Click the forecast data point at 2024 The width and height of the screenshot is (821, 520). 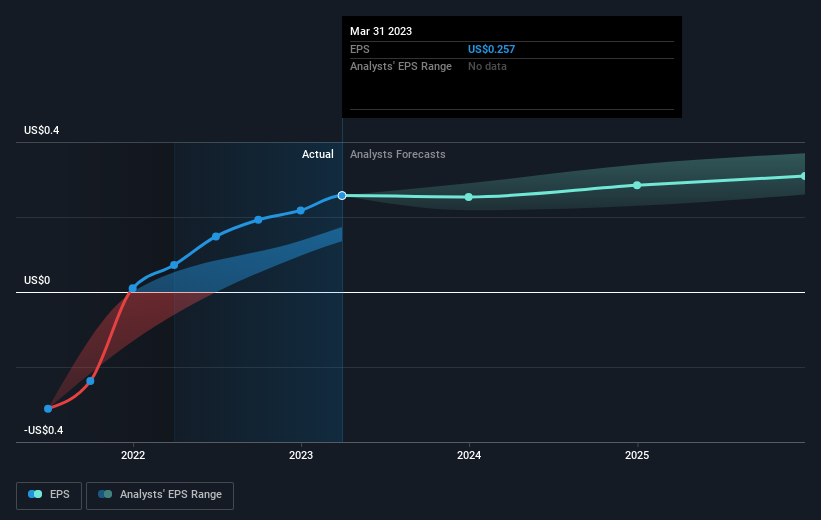click(469, 197)
